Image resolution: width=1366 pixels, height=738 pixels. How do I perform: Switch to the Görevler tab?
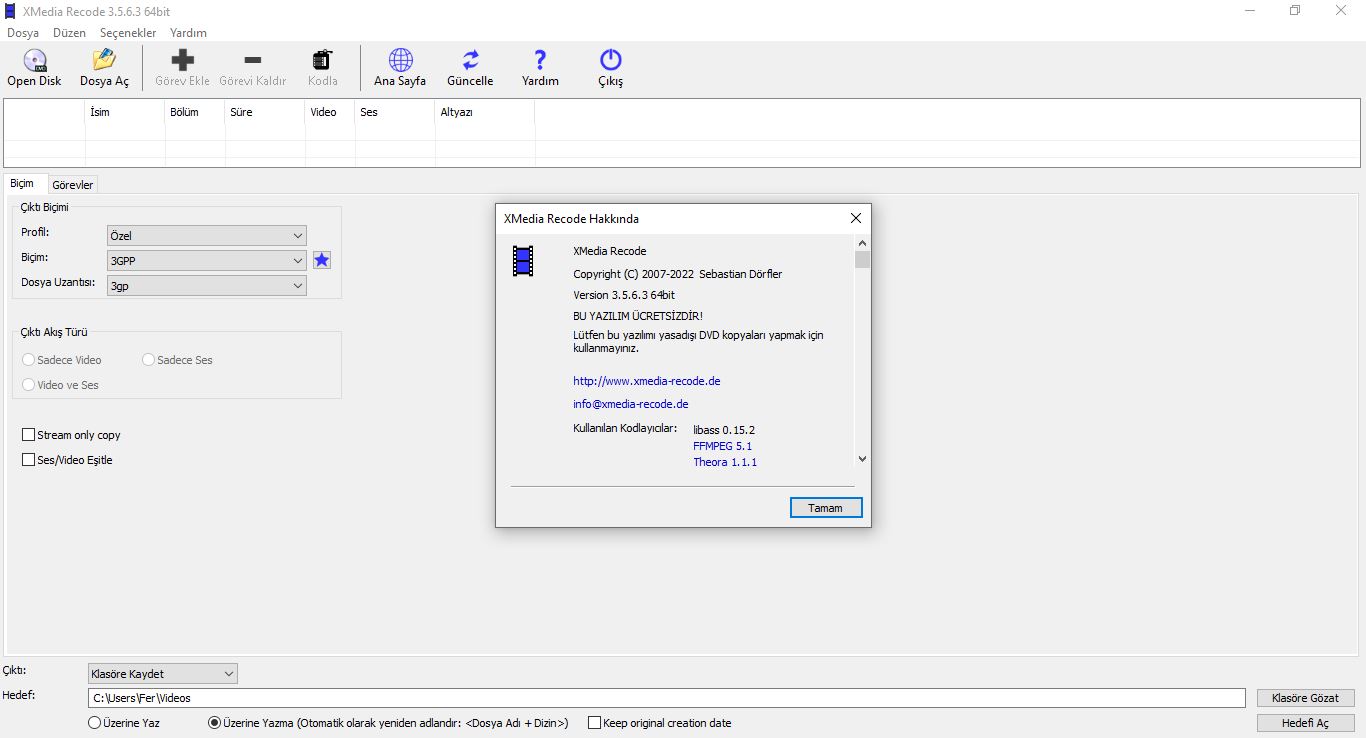pos(73,185)
